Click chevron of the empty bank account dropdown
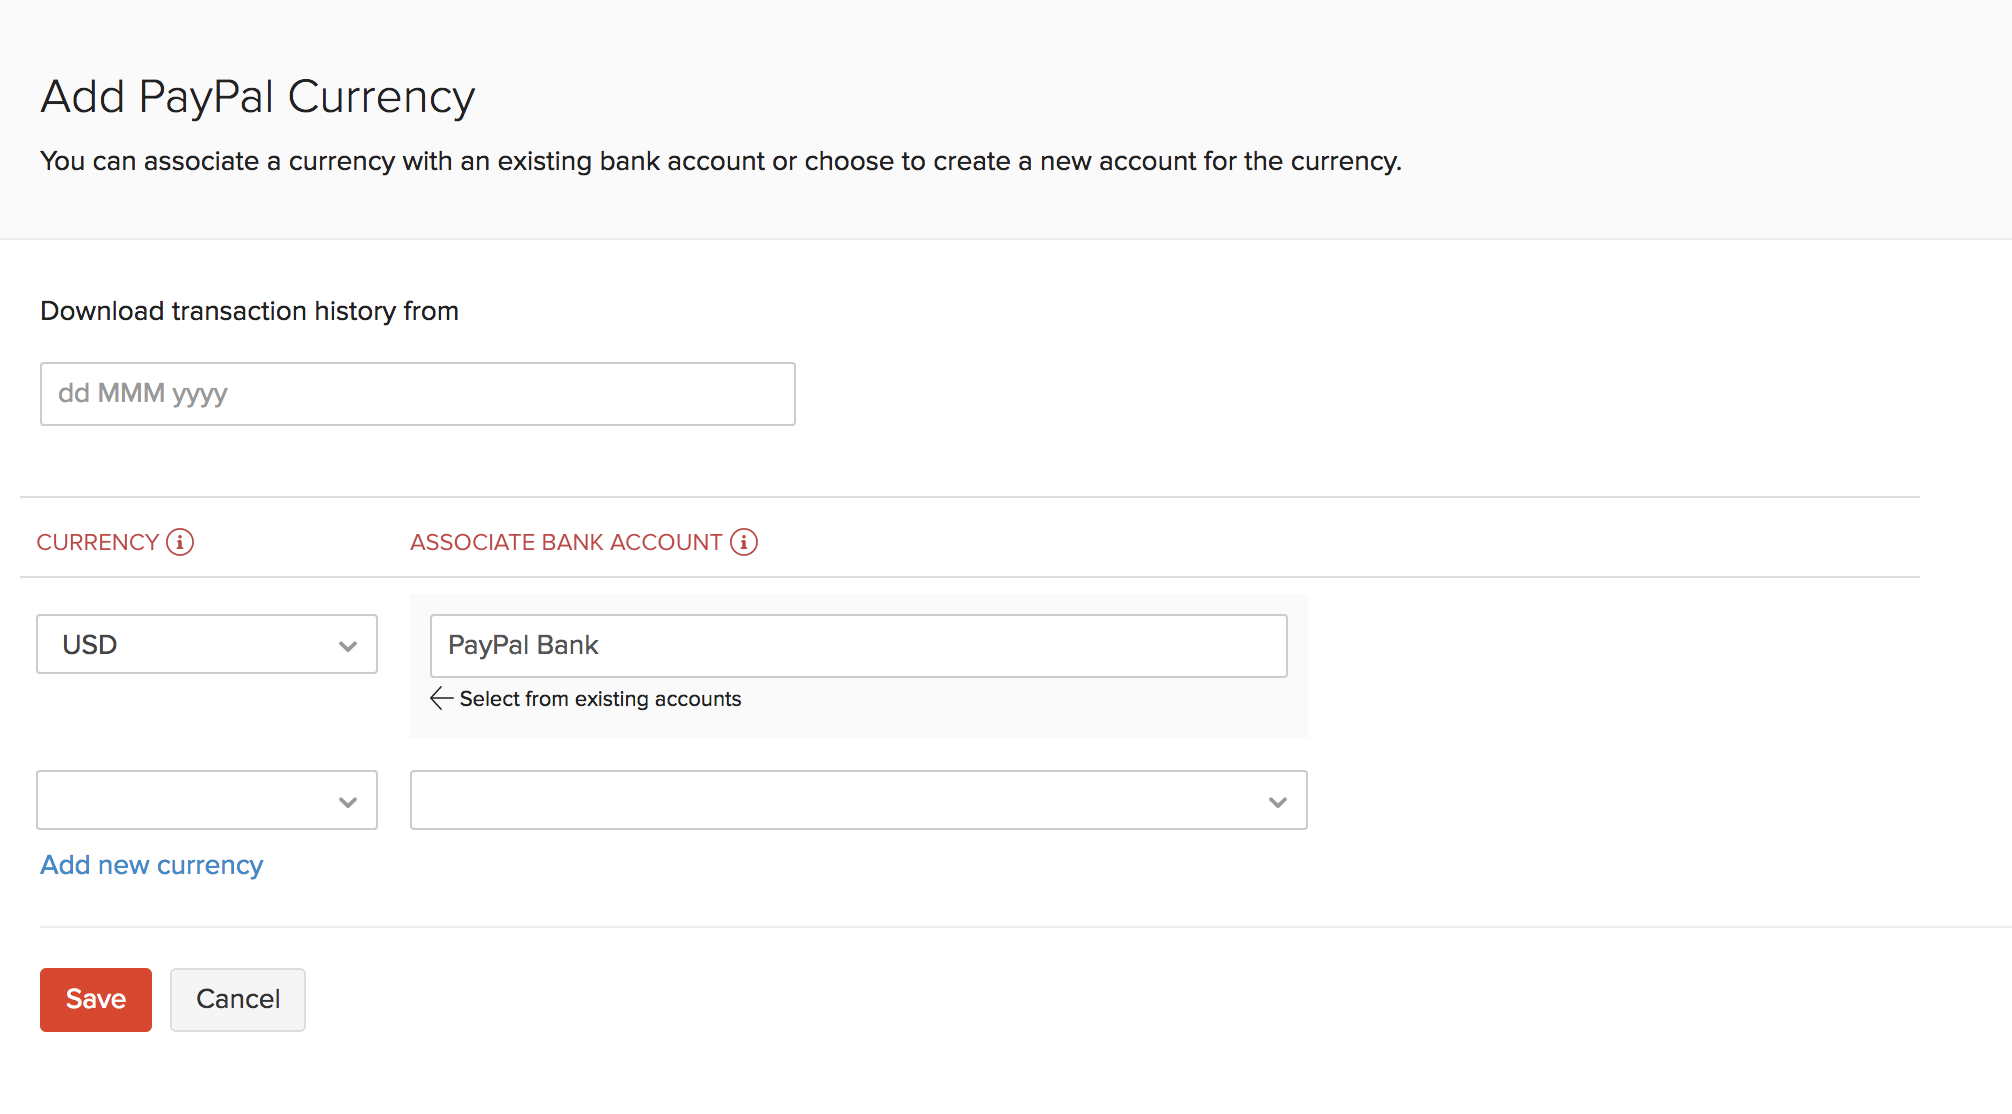The image size is (2012, 1114). click(x=1277, y=802)
